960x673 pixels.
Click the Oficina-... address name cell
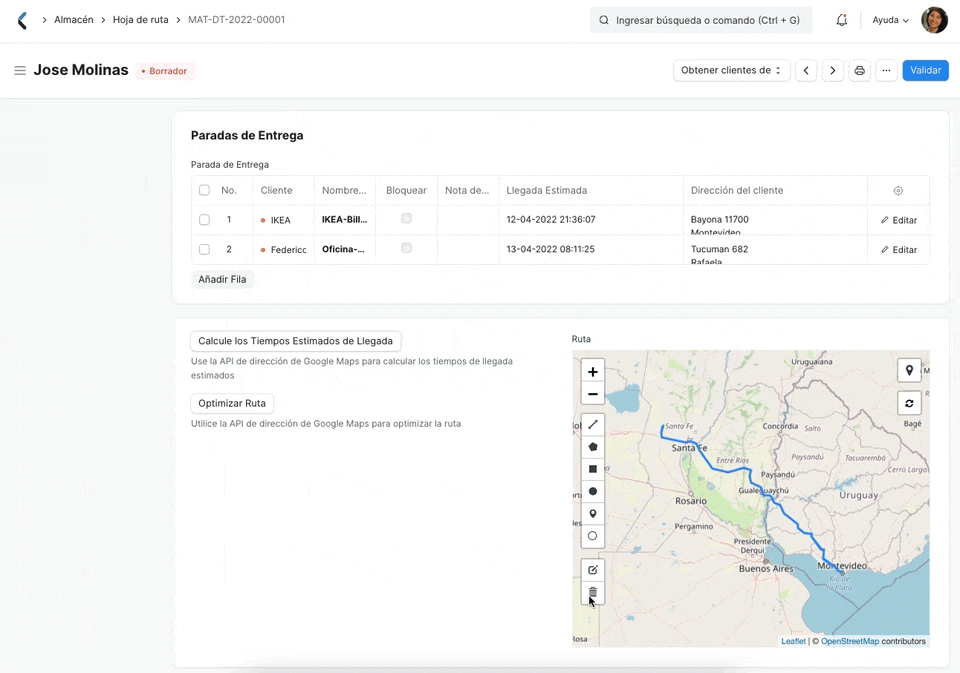point(345,249)
